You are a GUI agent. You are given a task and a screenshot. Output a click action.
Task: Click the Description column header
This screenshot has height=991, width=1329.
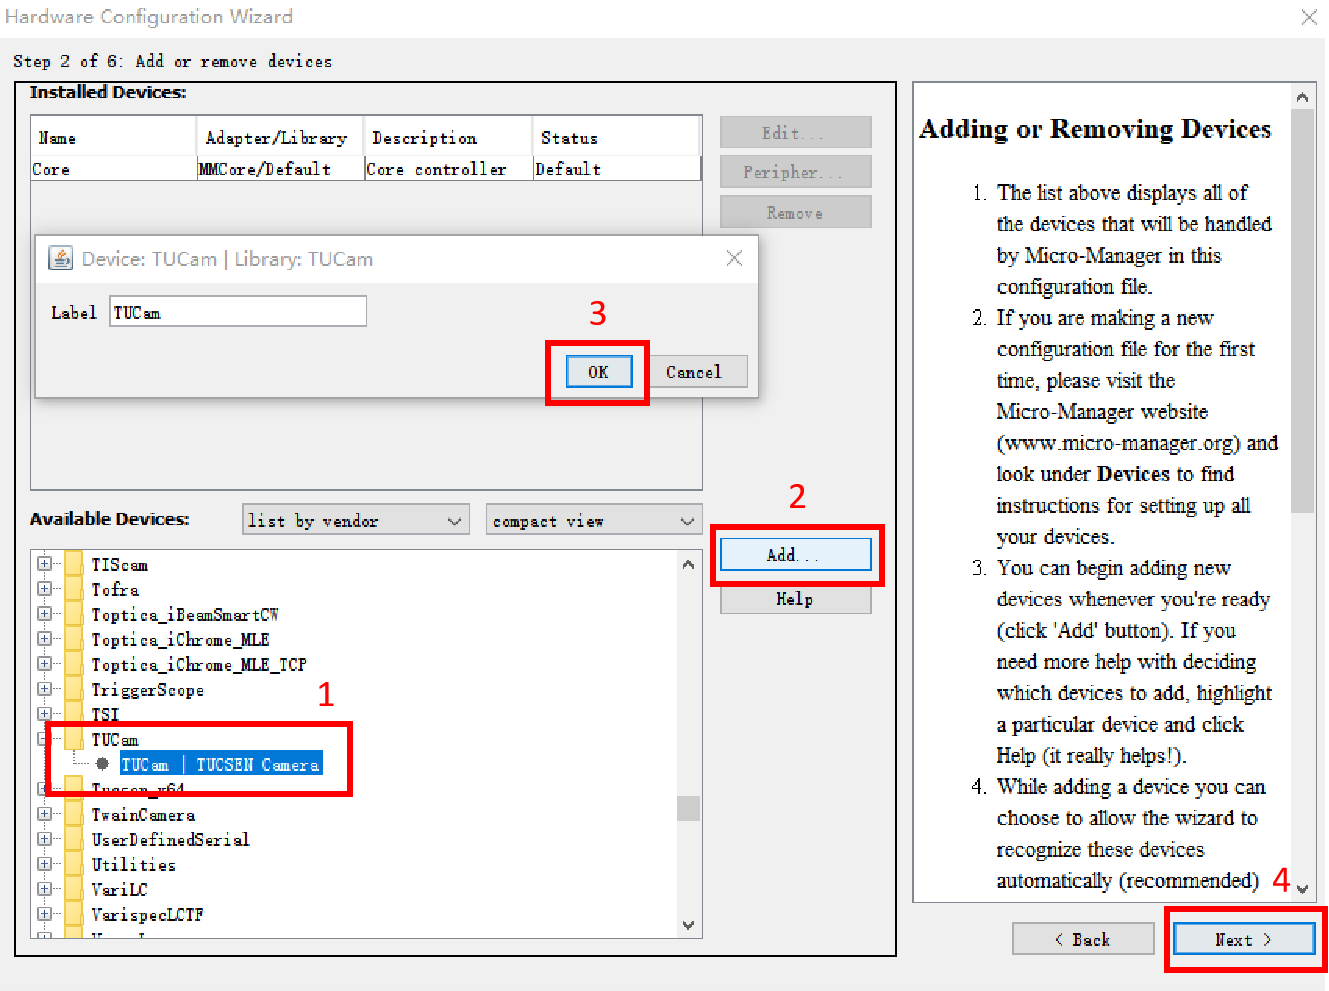(448, 137)
